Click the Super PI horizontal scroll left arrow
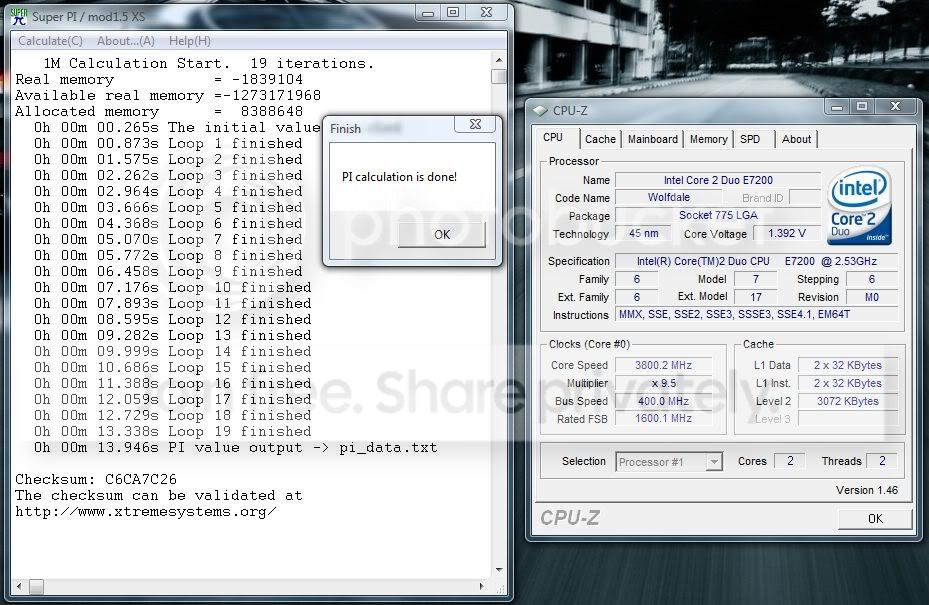 [x=19, y=587]
